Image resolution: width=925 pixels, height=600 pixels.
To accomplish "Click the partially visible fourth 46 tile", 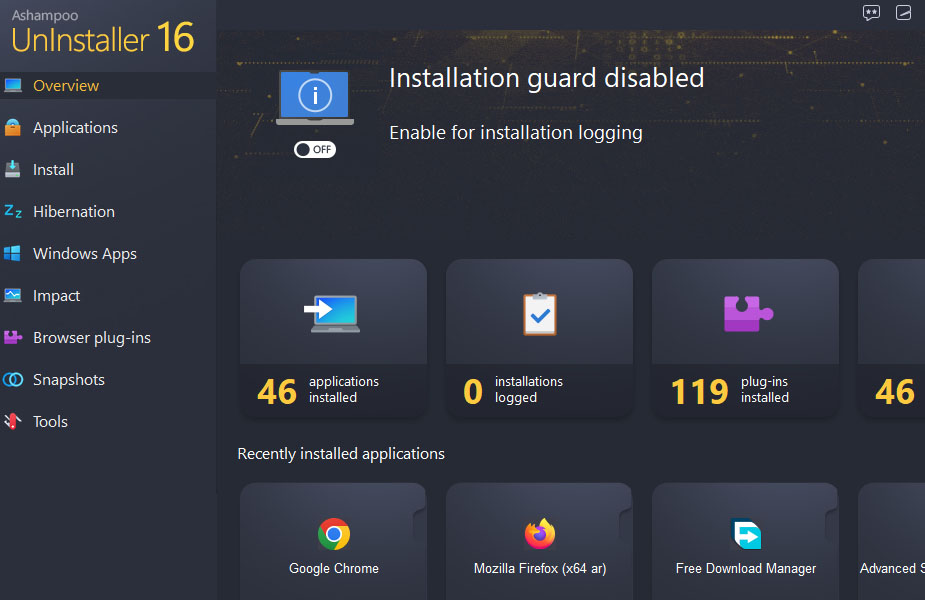I will click(x=891, y=339).
